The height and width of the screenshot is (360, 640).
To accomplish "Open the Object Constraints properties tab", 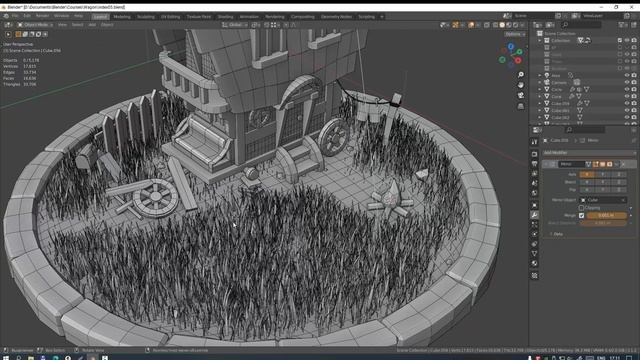I will click(x=534, y=244).
